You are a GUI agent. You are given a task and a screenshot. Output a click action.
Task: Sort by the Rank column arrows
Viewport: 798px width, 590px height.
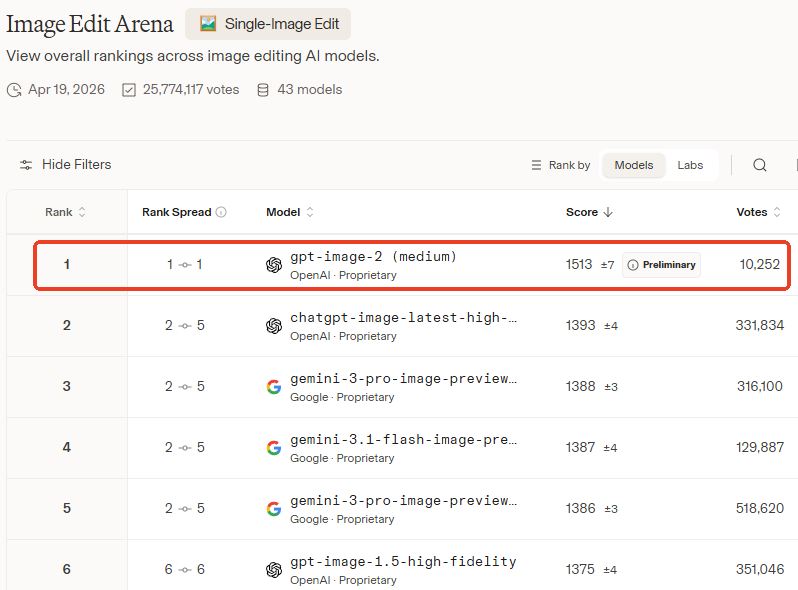(82, 212)
